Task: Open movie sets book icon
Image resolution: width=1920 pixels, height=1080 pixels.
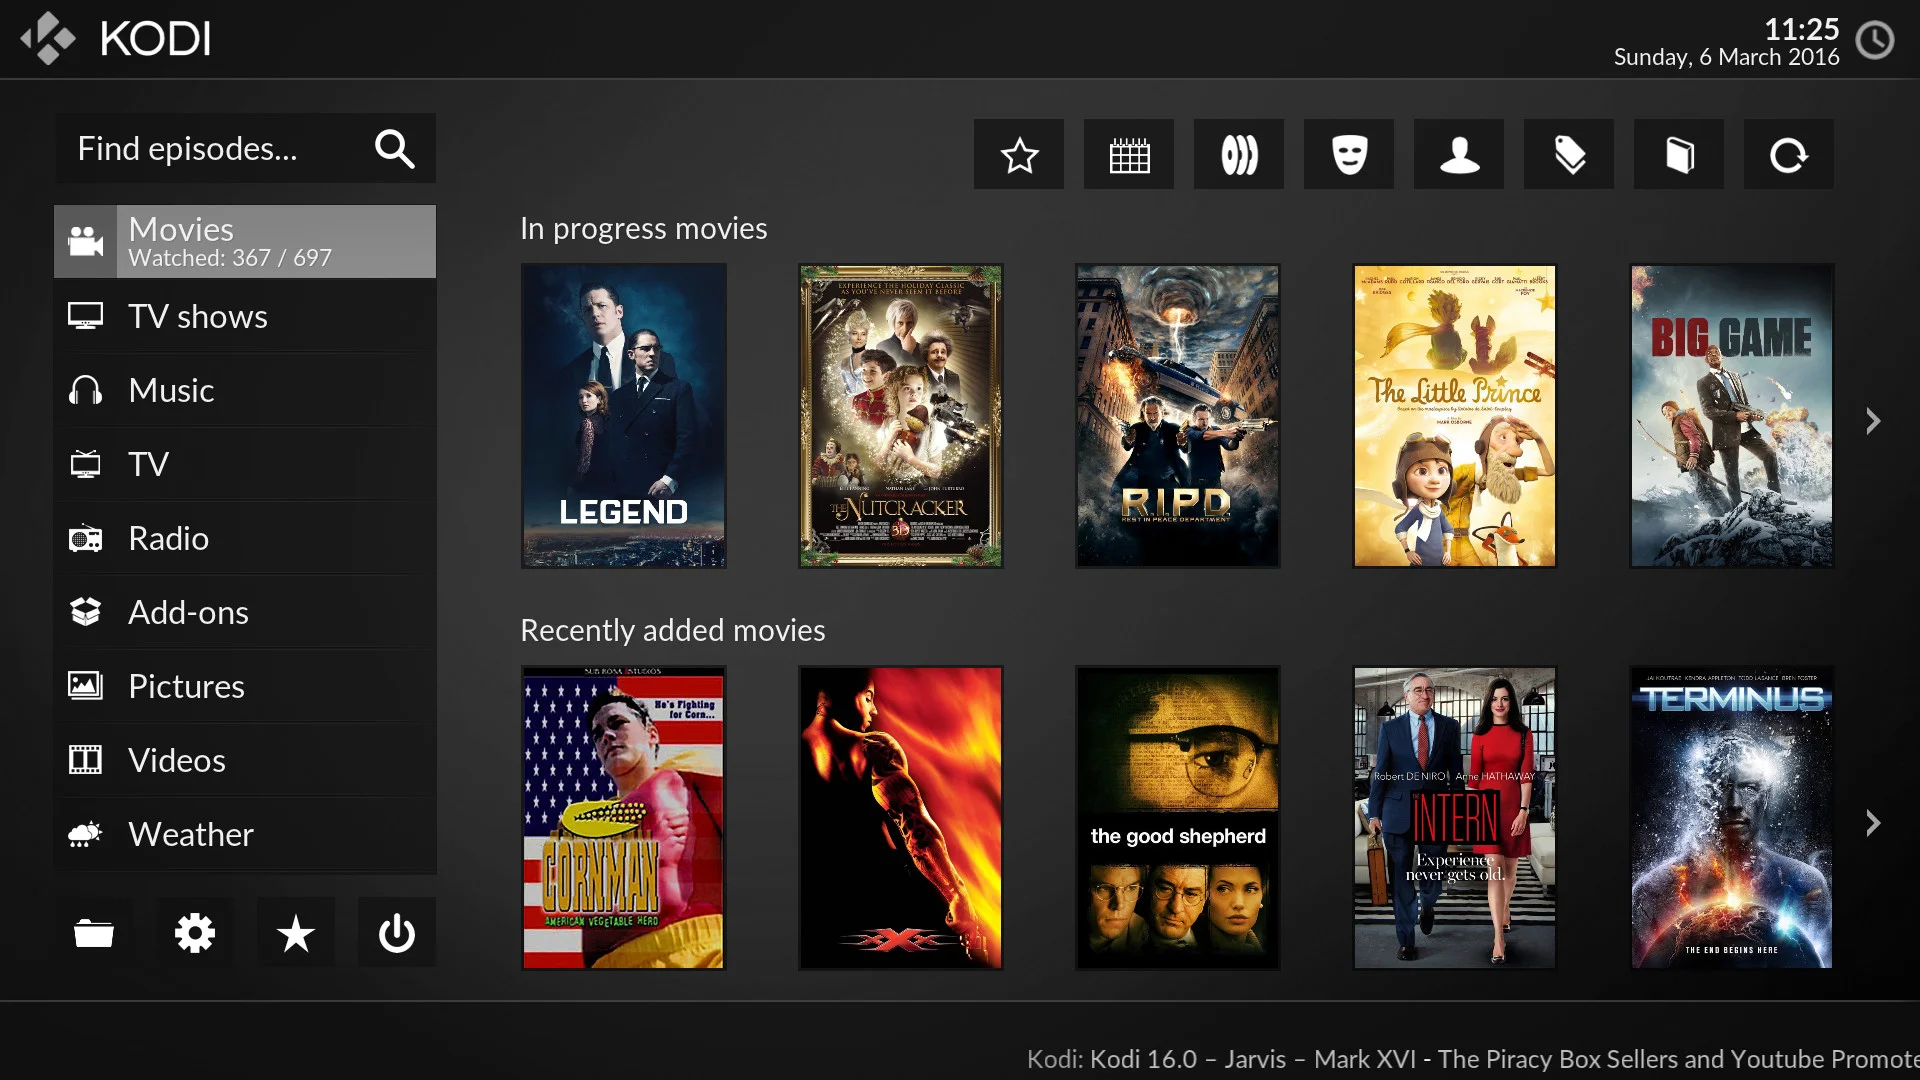Action: [1679, 155]
